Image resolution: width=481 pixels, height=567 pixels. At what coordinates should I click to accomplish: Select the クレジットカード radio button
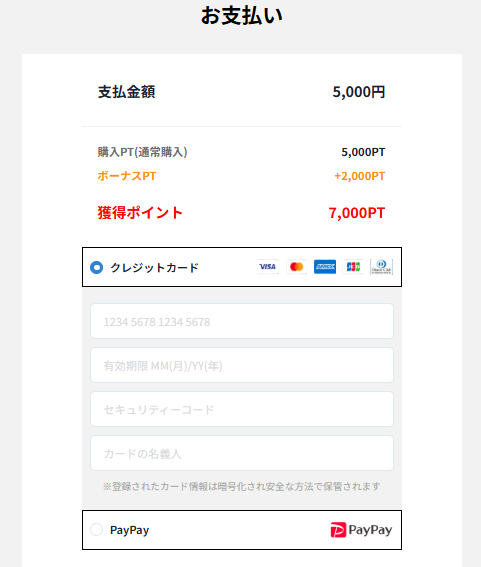coord(97,268)
